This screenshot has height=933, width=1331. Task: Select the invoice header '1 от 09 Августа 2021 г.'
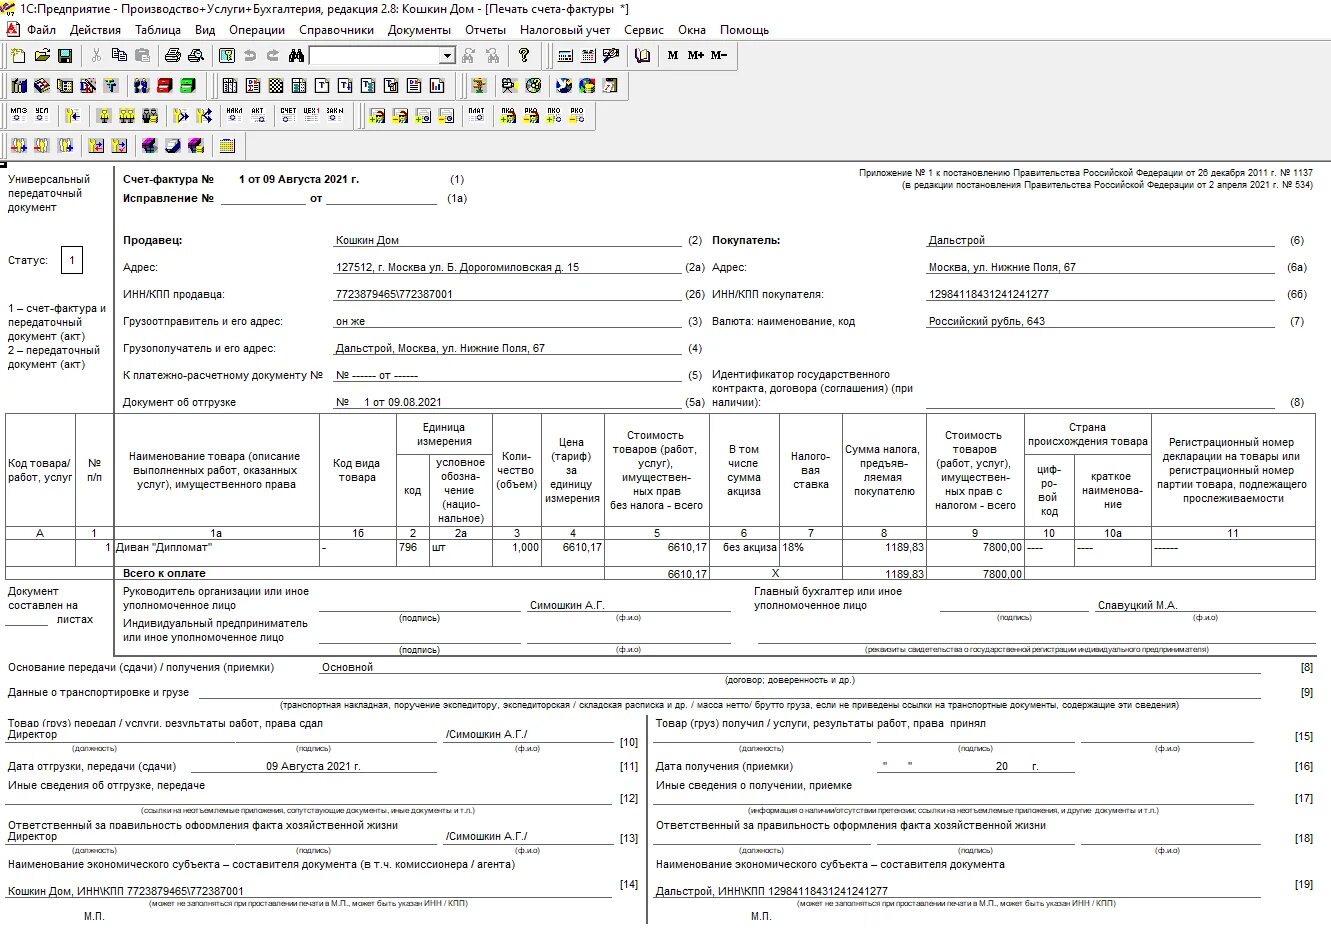299,179
